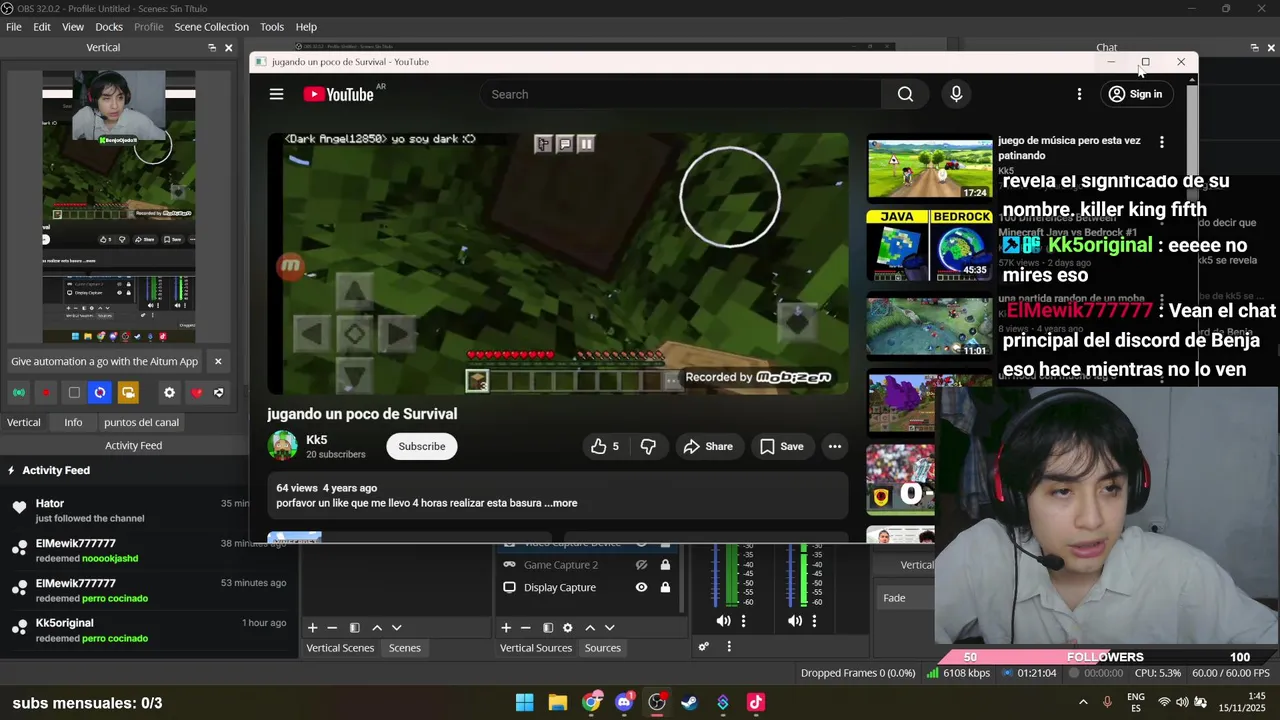This screenshot has width=1280, height=720.
Task: Dismiss the Aitum App automation banner
Action: tap(218, 361)
